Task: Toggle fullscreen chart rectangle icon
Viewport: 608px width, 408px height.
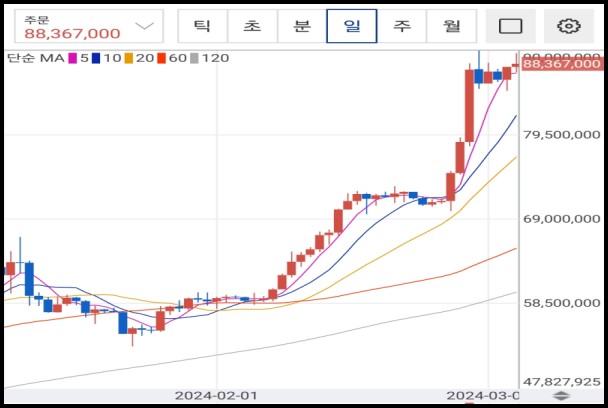Action: (510, 26)
